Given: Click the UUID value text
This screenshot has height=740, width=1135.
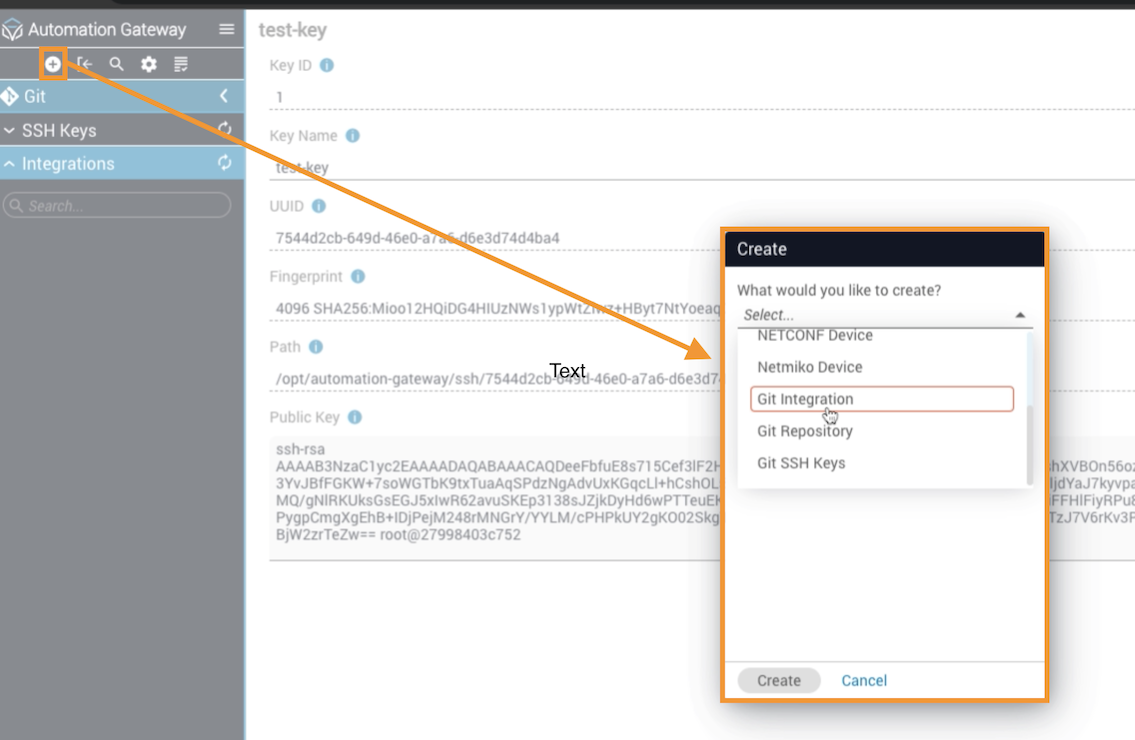Looking at the screenshot, I should [418, 238].
